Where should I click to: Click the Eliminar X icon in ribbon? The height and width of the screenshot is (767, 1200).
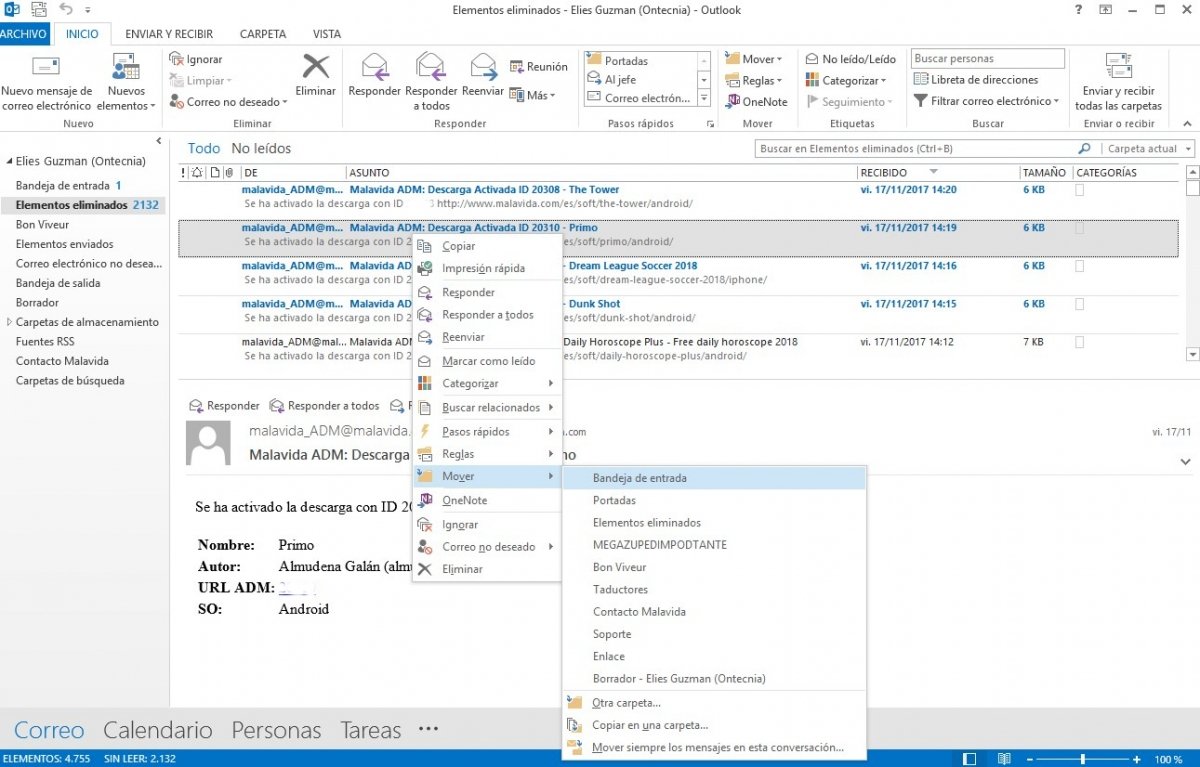pyautogui.click(x=316, y=67)
